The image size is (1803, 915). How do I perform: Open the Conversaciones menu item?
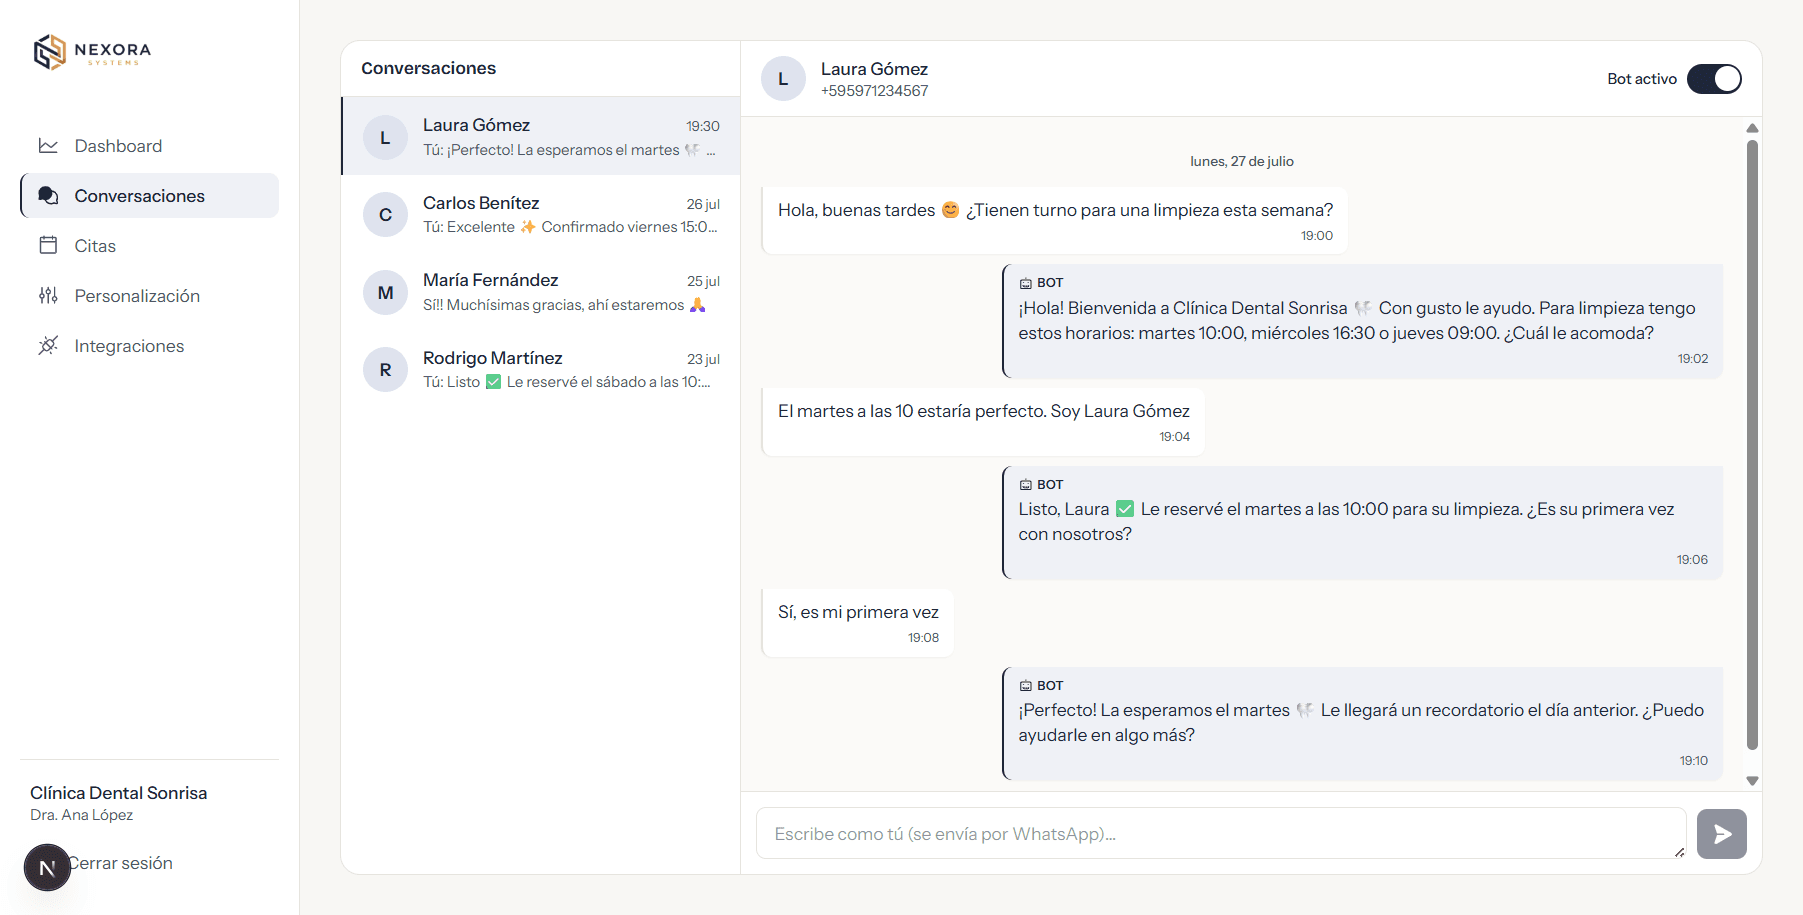(x=149, y=196)
